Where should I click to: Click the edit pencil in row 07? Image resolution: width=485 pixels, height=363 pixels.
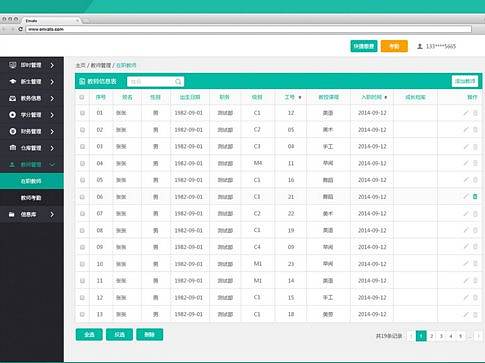coord(466,213)
